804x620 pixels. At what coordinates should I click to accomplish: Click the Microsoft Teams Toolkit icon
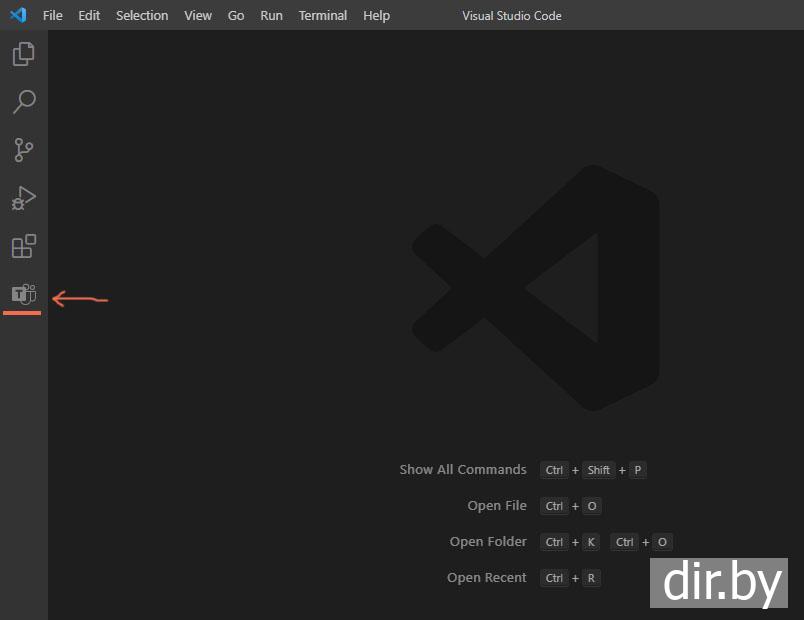pos(24,294)
